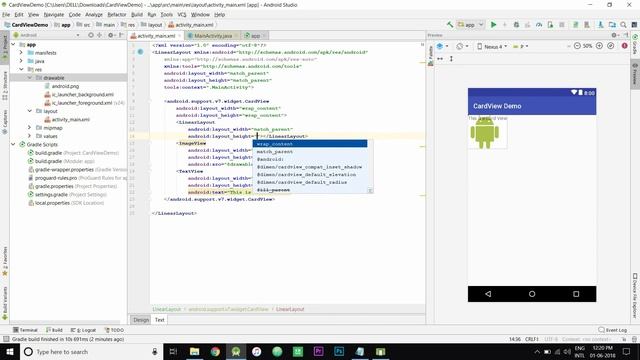This screenshot has width=640, height=360.
Task: Open the Project tool window side tab
Action: click(5, 48)
